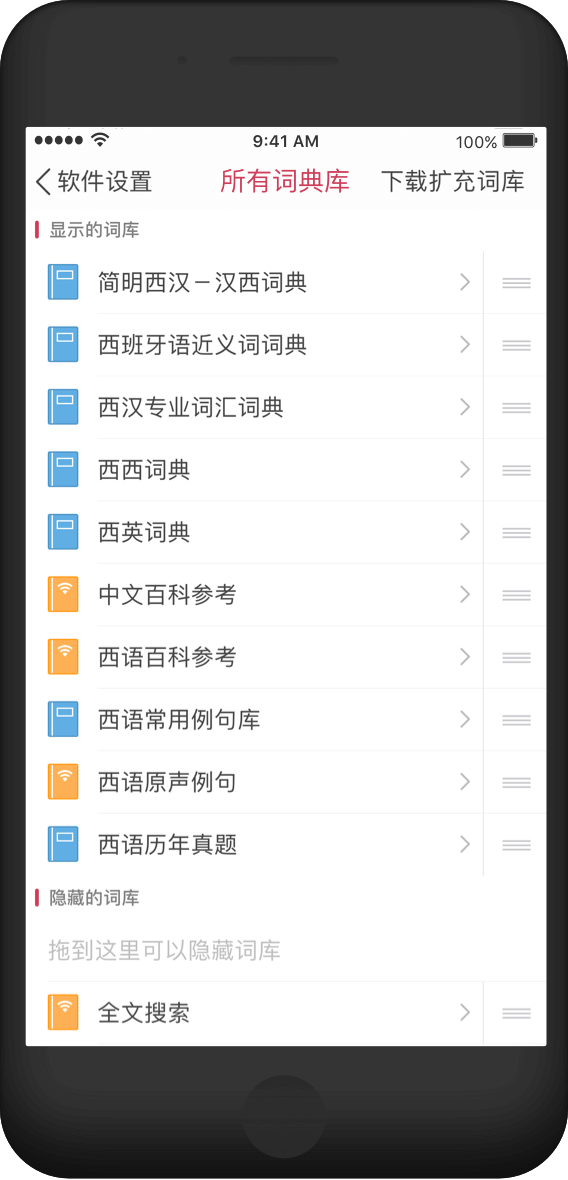Tap orange book icon beside 西语百科参考
The image size is (568, 1180).
point(63,657)
